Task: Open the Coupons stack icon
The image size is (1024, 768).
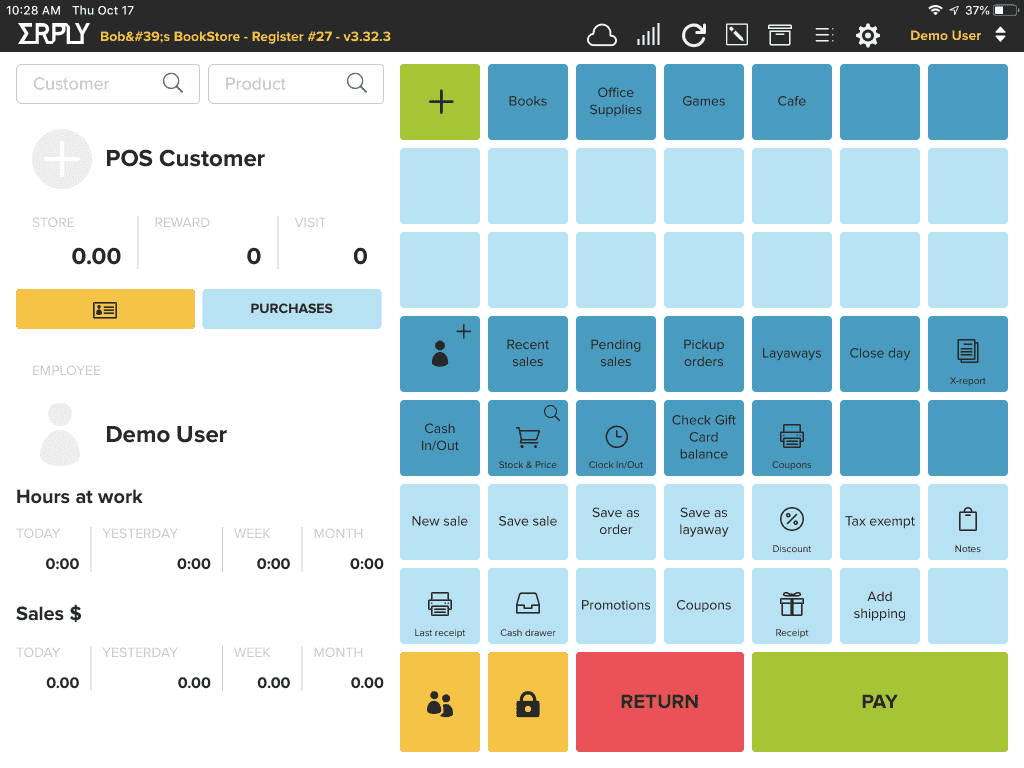Action: coord(791,437)
